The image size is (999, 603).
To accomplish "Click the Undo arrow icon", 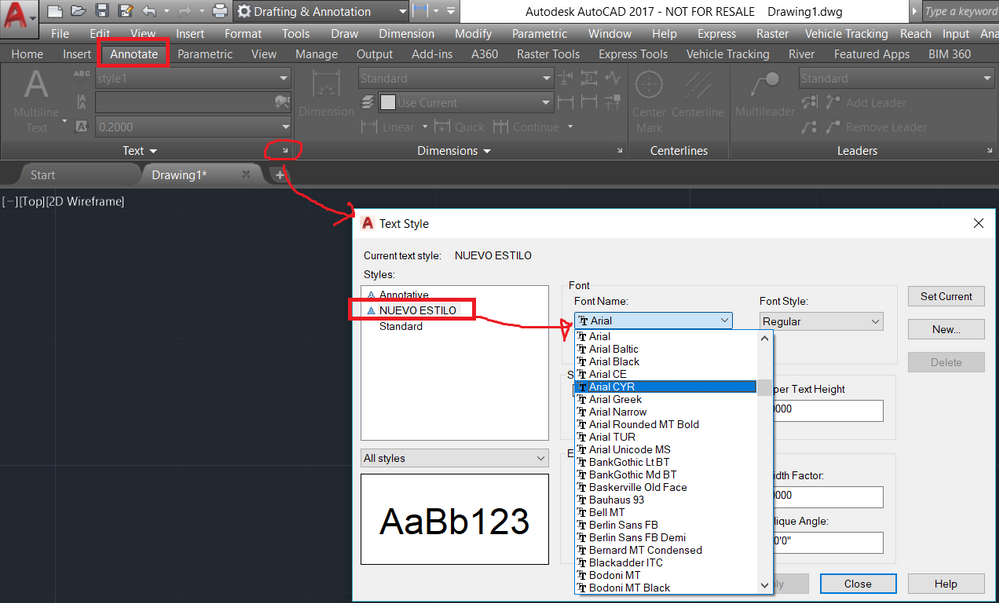I will (149, 12).
